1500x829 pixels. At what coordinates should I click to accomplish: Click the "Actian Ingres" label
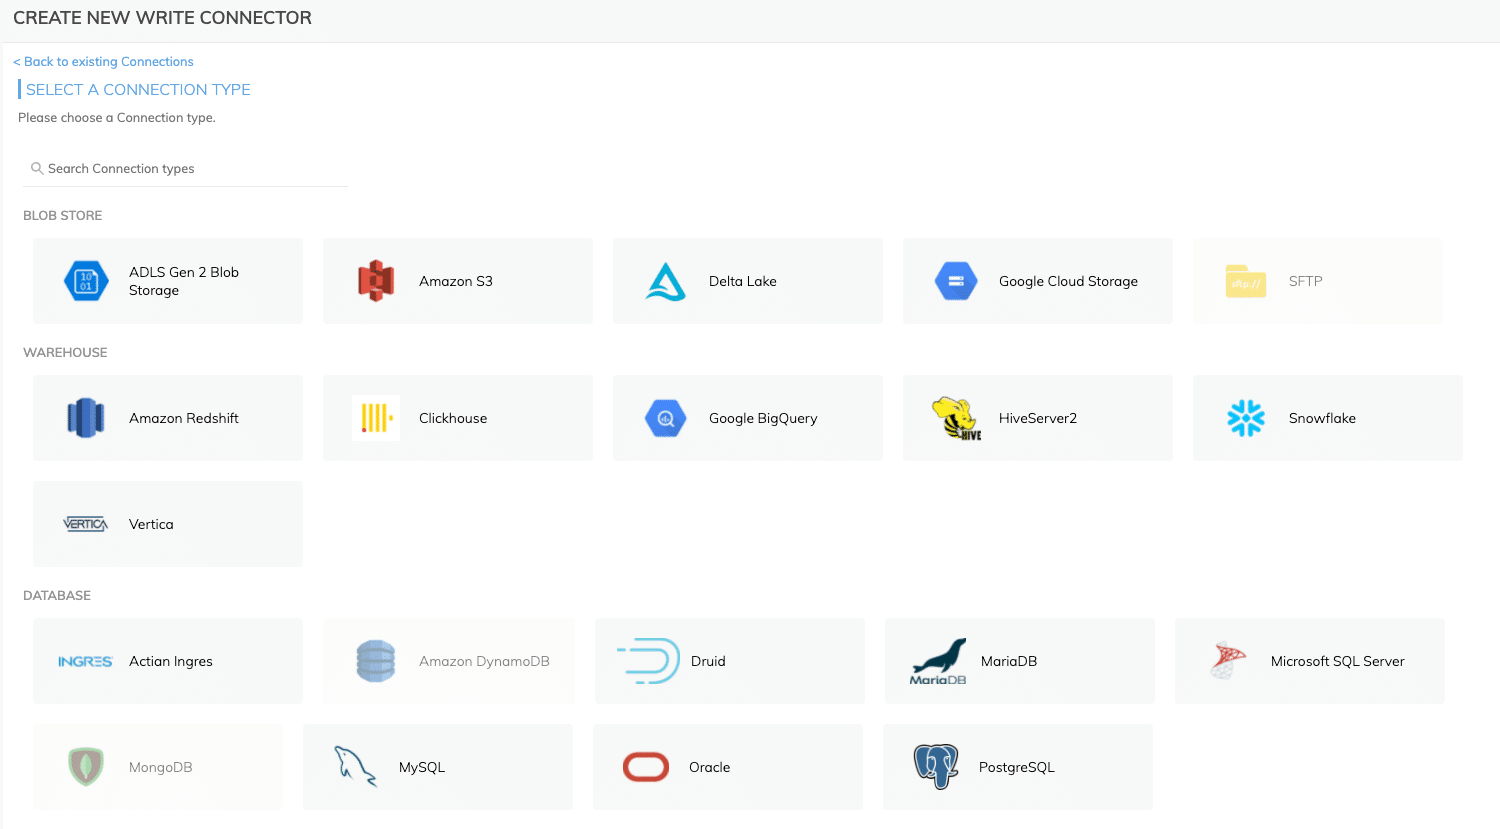[x=171, y=661]
